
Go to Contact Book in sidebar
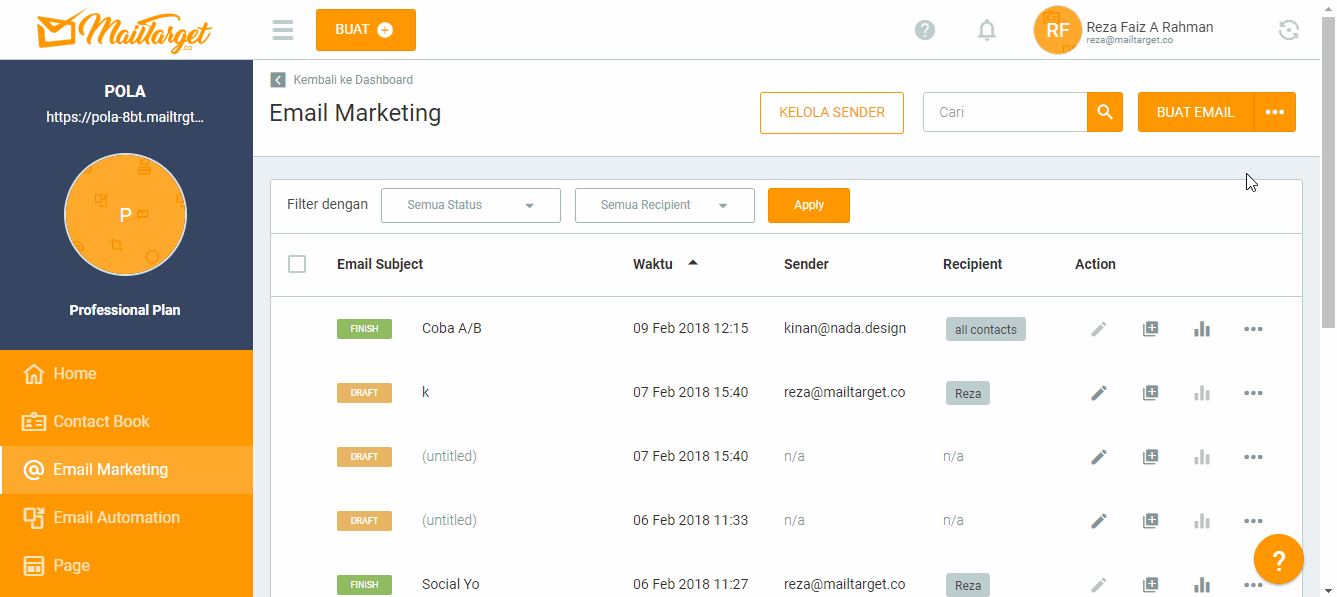(101, 421)
